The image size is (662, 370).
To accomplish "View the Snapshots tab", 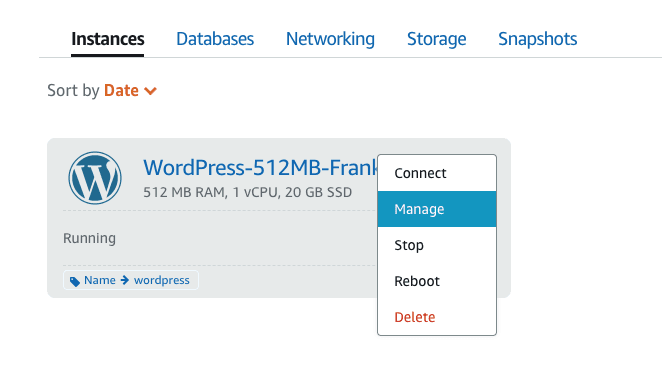I will click(537, 39).
